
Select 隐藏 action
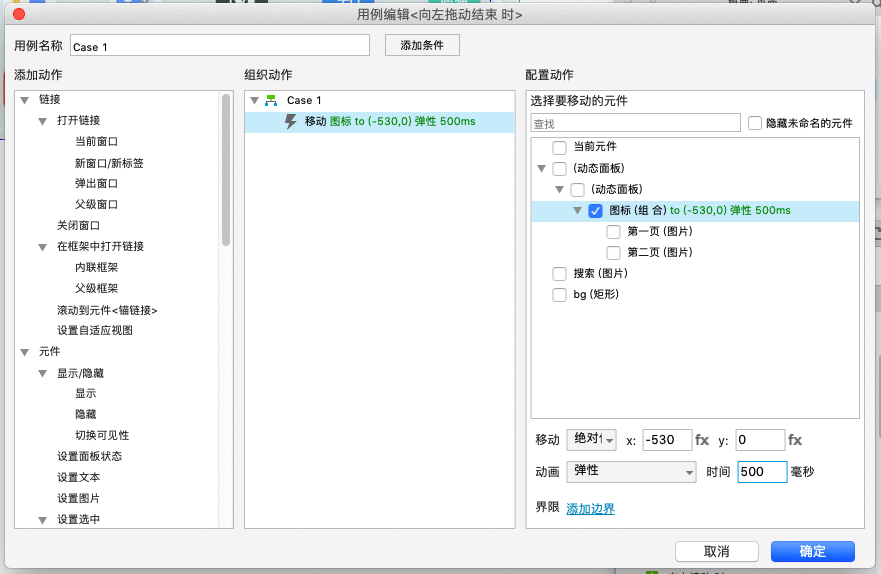(x=85, y=414)
